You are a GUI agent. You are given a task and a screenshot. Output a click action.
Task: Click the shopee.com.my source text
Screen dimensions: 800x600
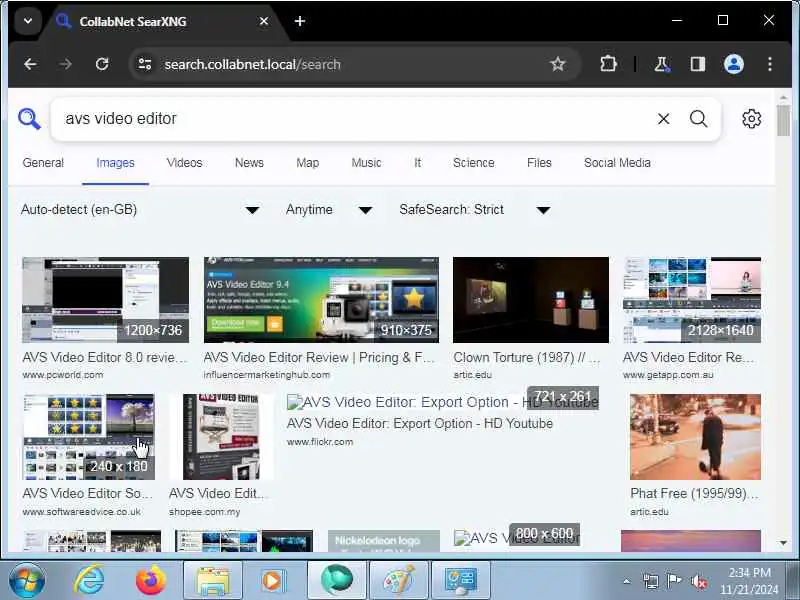click(x=205, y=512)
